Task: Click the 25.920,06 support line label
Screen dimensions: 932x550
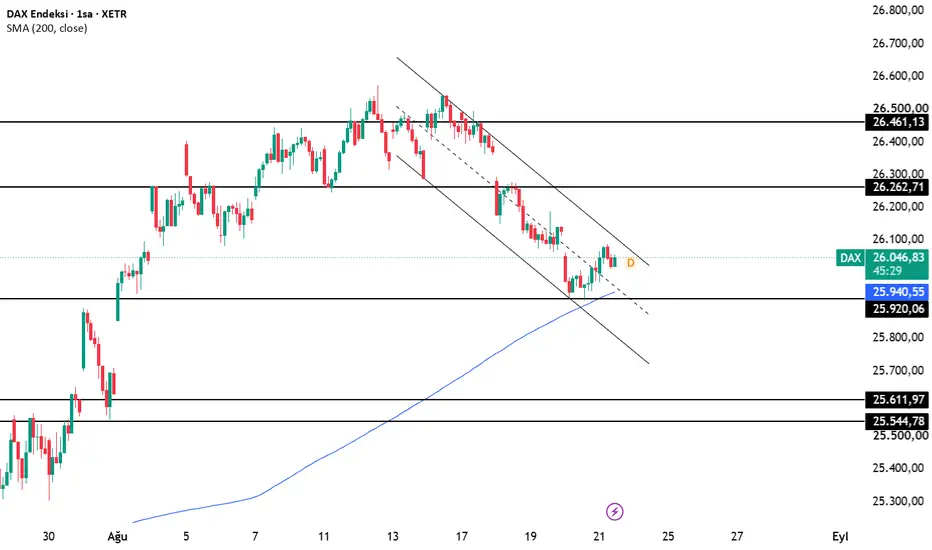Action: click(897, 309)
